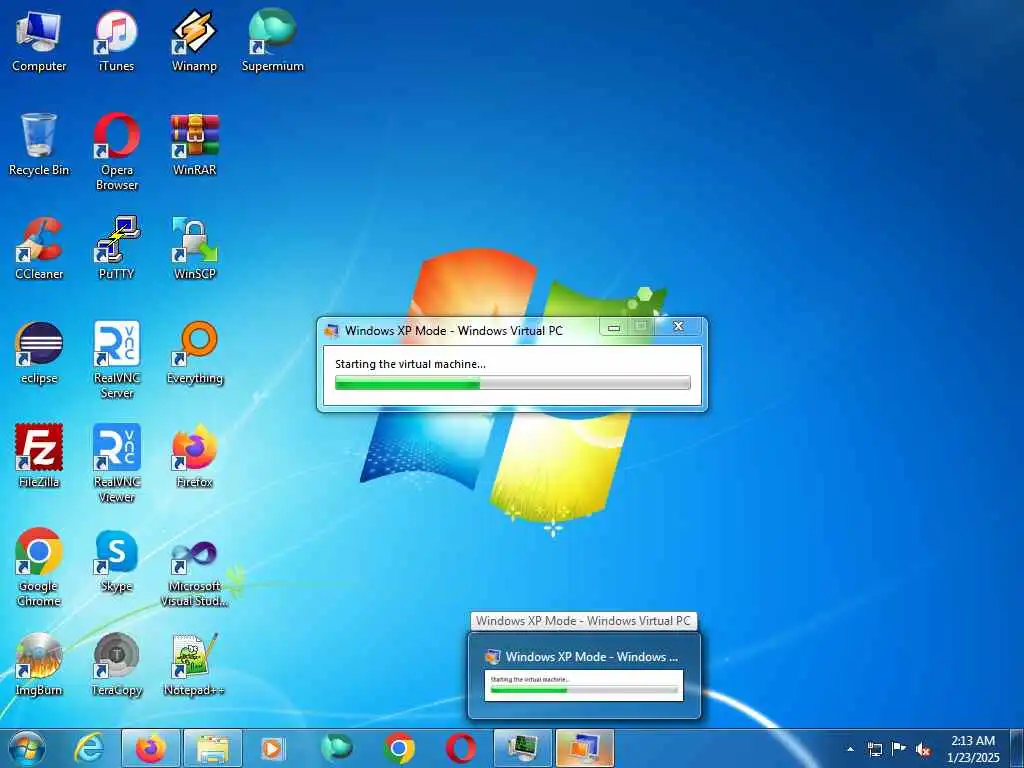The height and width of the screenshot is (768, 1024).
Task: Select the CCleaner shortcut
Action: tap(39, 249)
